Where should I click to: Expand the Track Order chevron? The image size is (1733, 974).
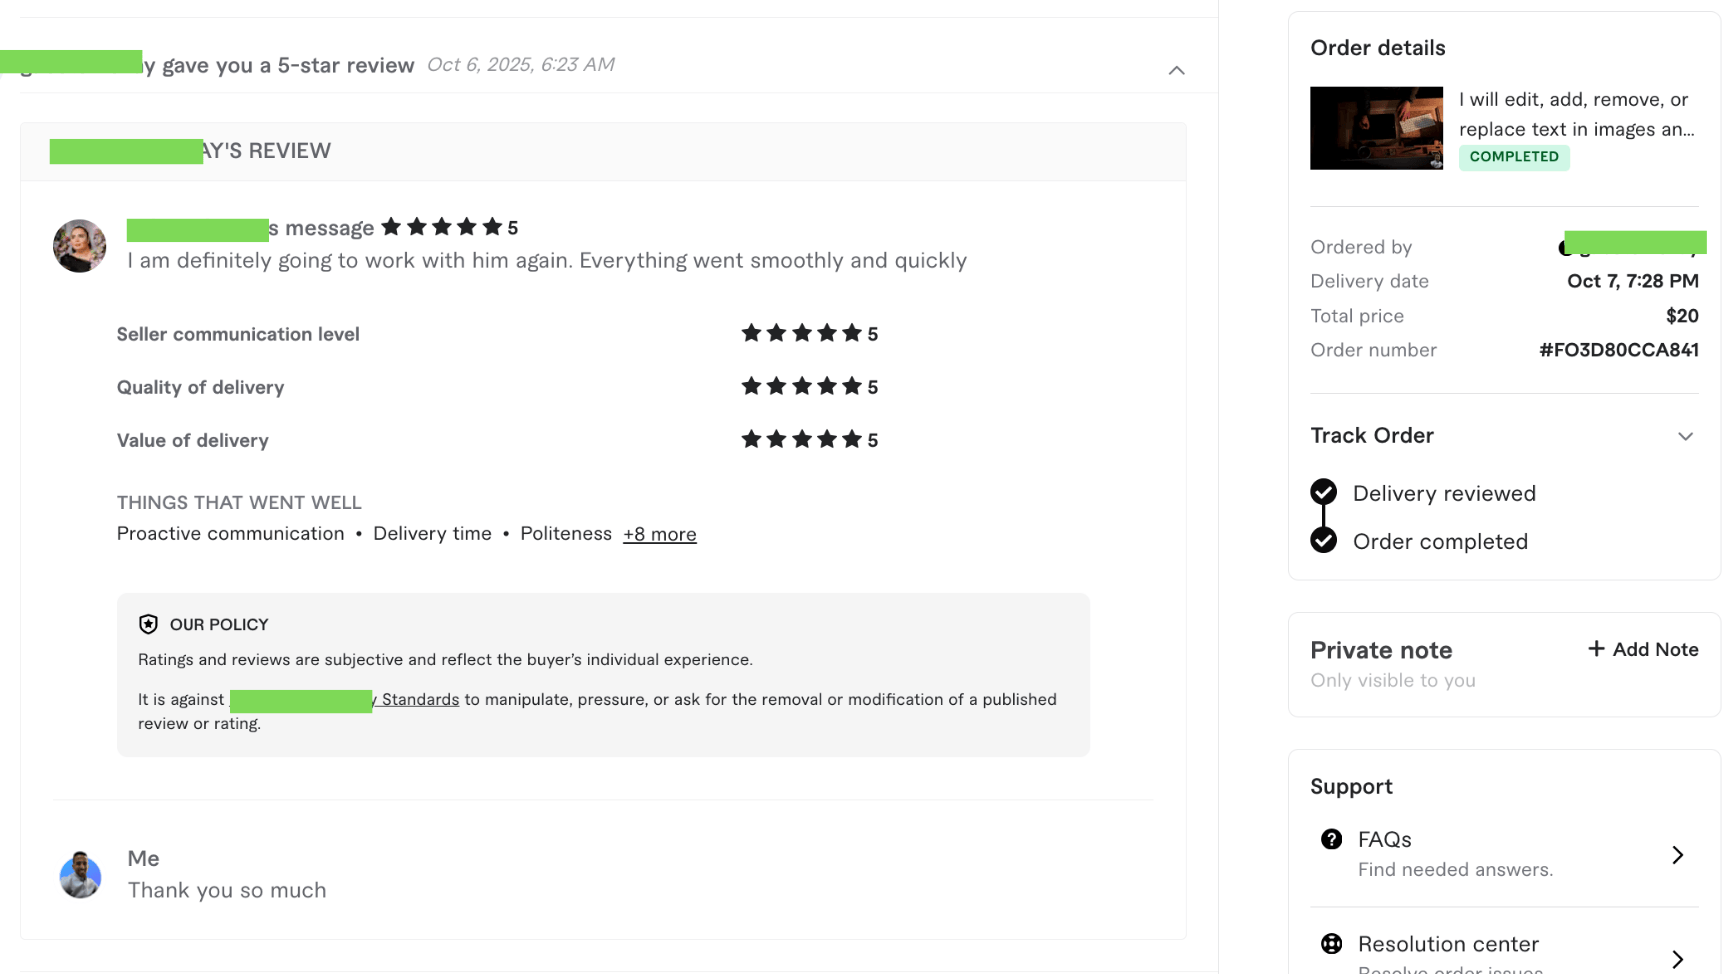[1685, 436]
